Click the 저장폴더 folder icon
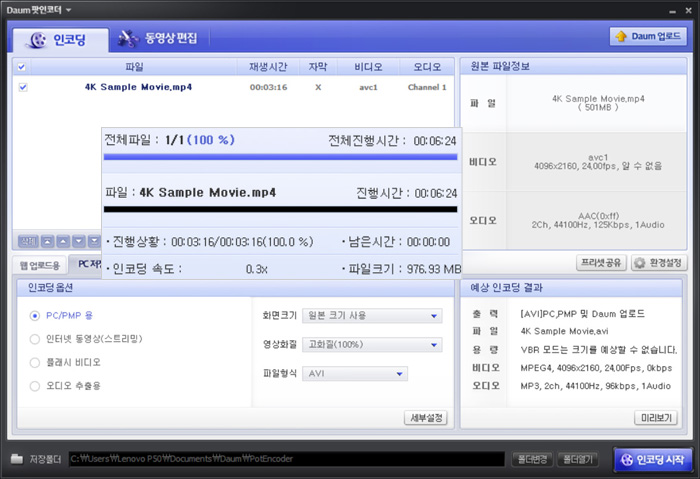This screenshot has height=479, width=700. tap(17, 459)
